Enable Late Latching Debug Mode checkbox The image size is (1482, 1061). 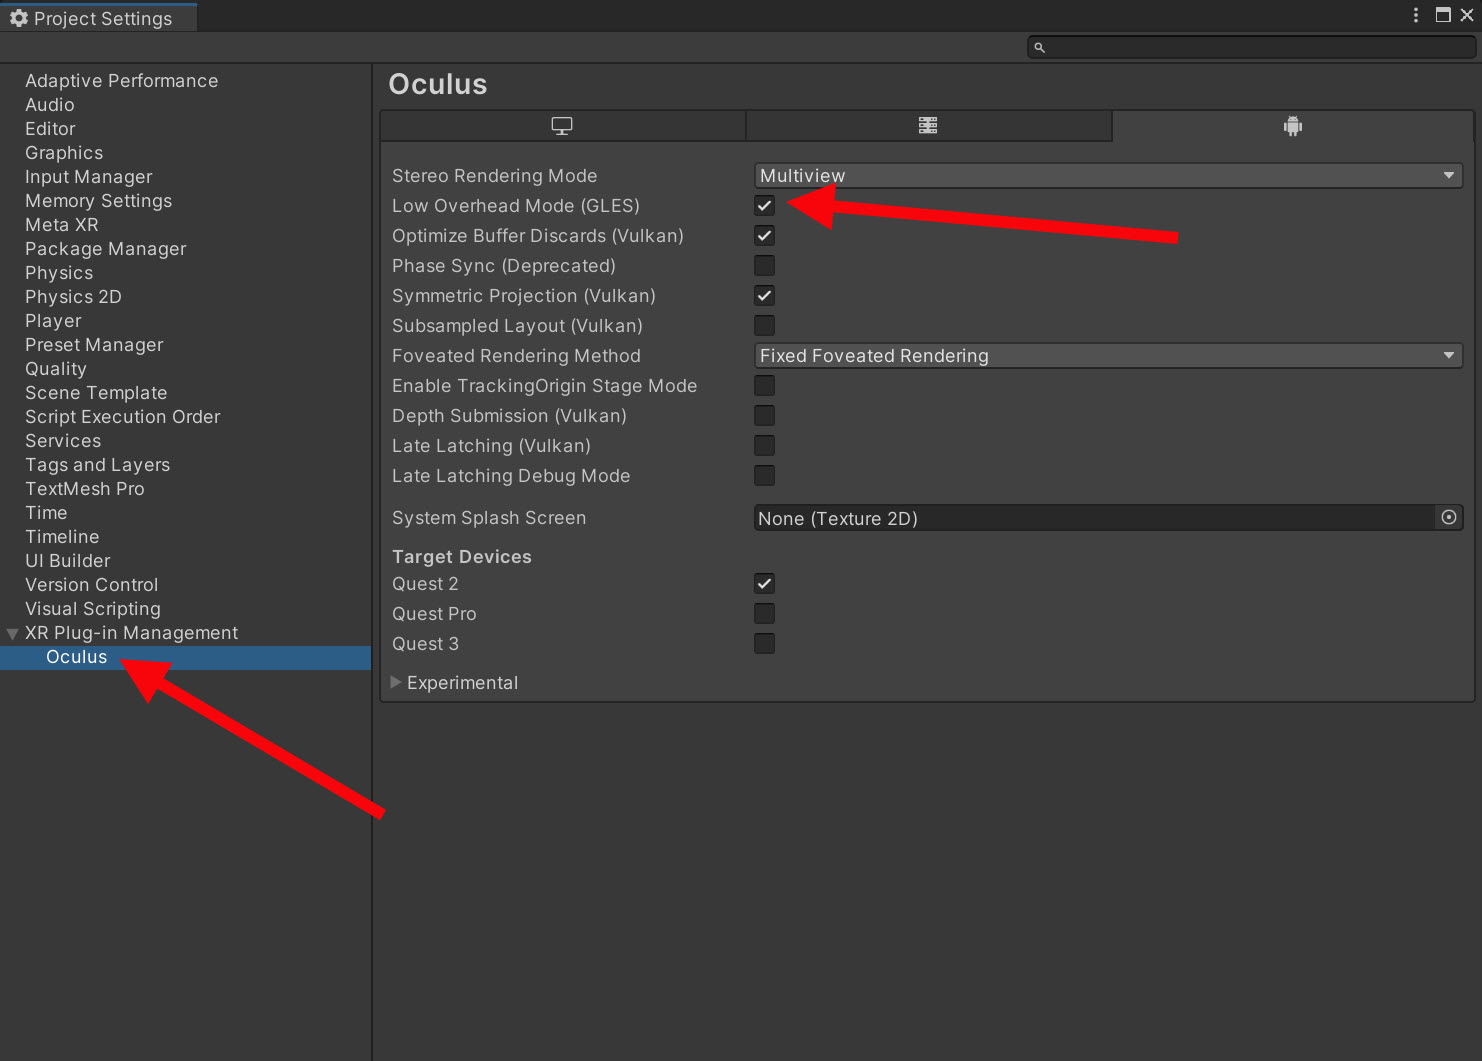pyautogui.click(x=765, y=476)
